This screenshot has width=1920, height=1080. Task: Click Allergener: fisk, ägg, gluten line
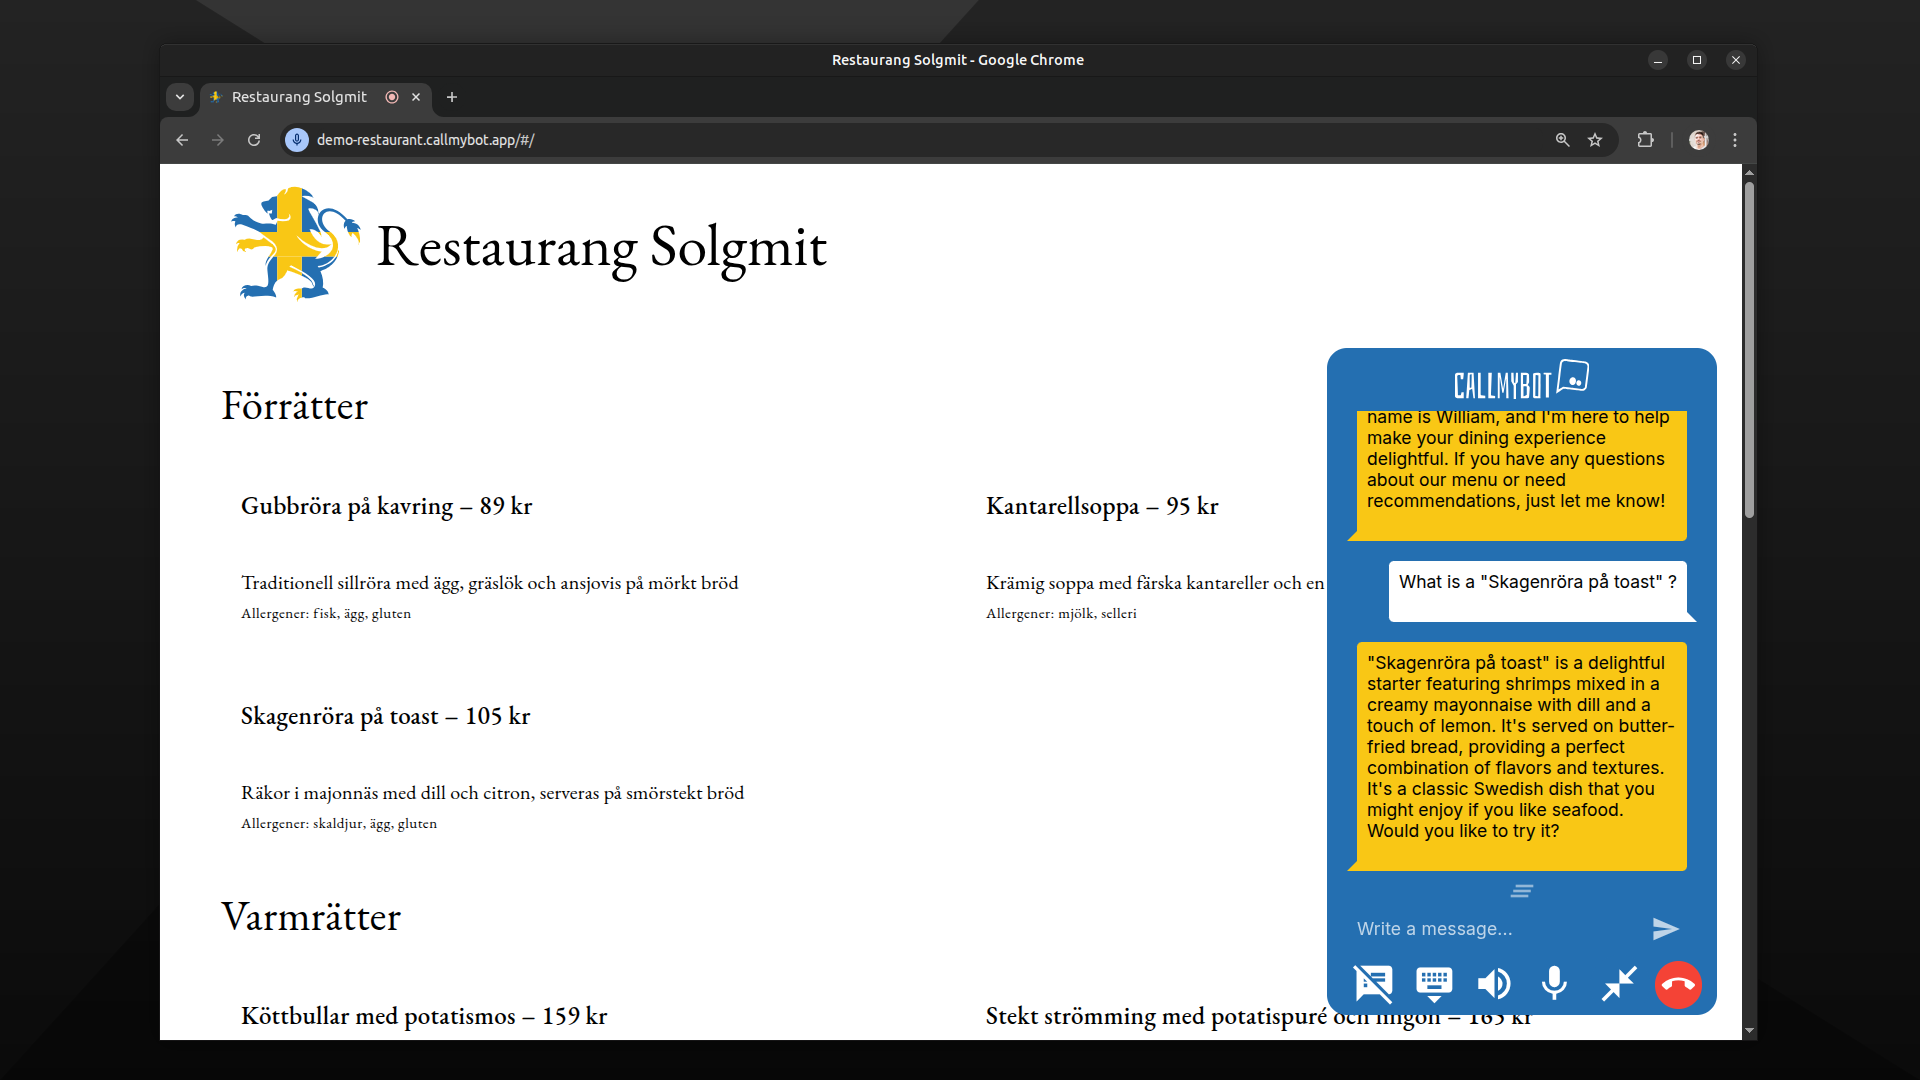coord(326,614)
